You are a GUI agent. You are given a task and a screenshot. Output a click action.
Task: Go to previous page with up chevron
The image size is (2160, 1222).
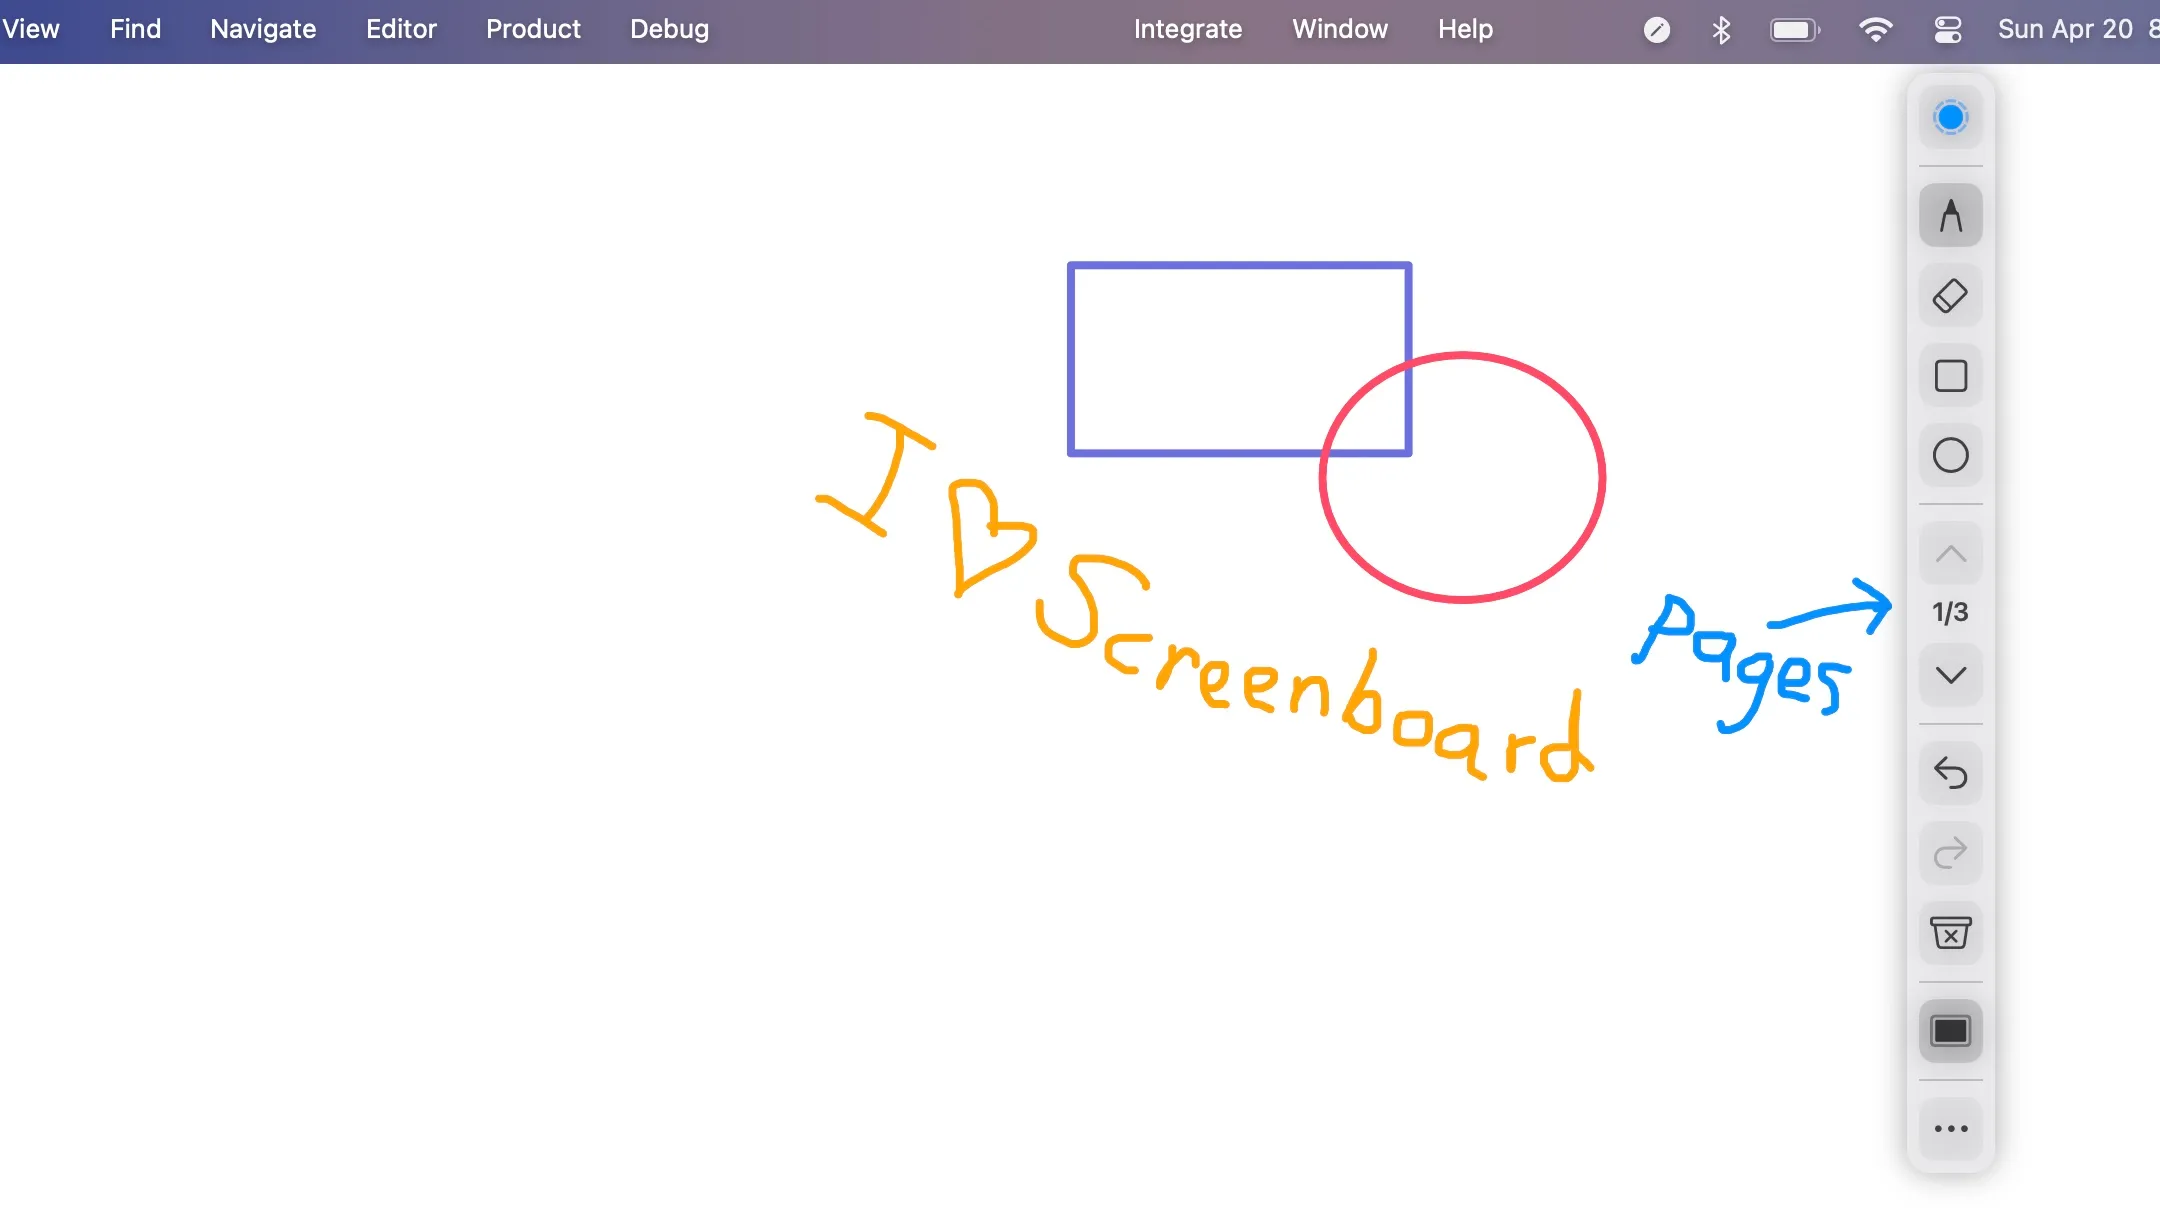click(1950, 554)
